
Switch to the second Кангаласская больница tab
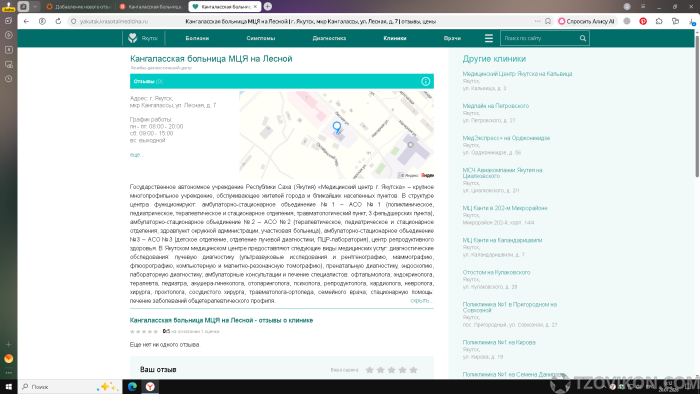point(151,7)
